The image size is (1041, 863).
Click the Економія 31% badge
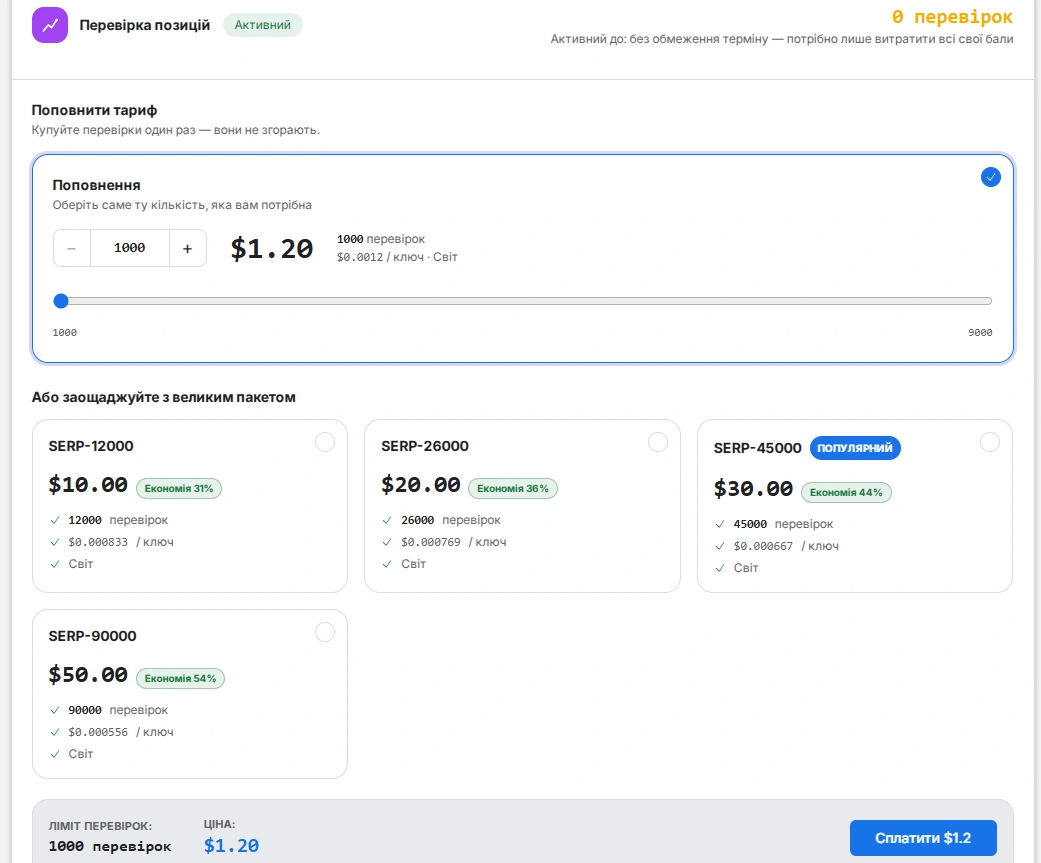[179, 489]
